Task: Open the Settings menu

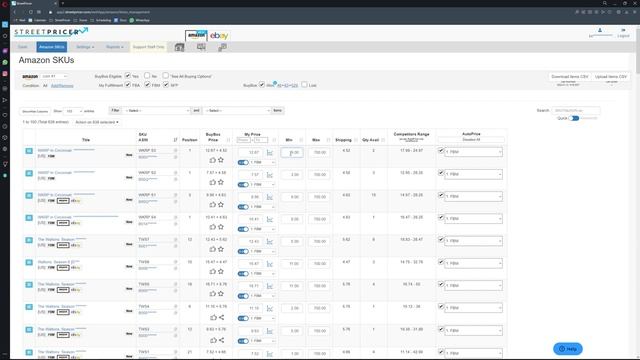Action: click(85, 47)
